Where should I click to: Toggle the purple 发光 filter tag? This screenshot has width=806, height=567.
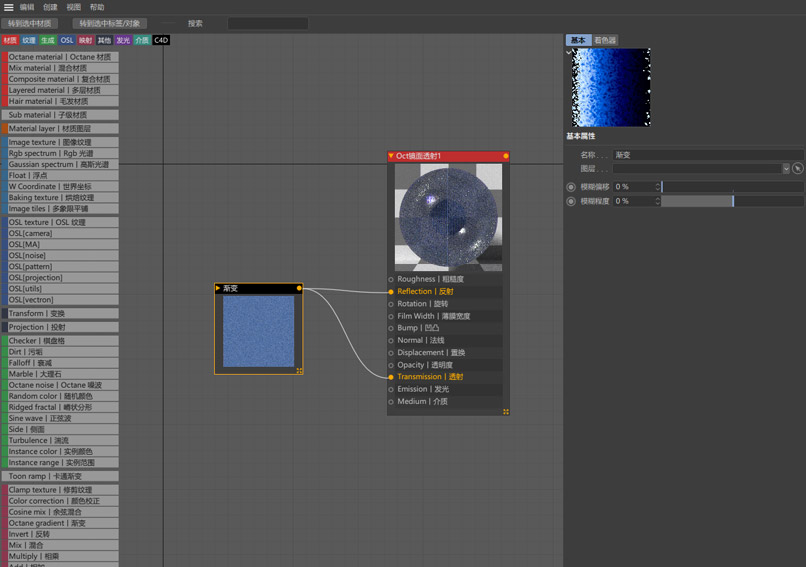(x=123, y=40)
